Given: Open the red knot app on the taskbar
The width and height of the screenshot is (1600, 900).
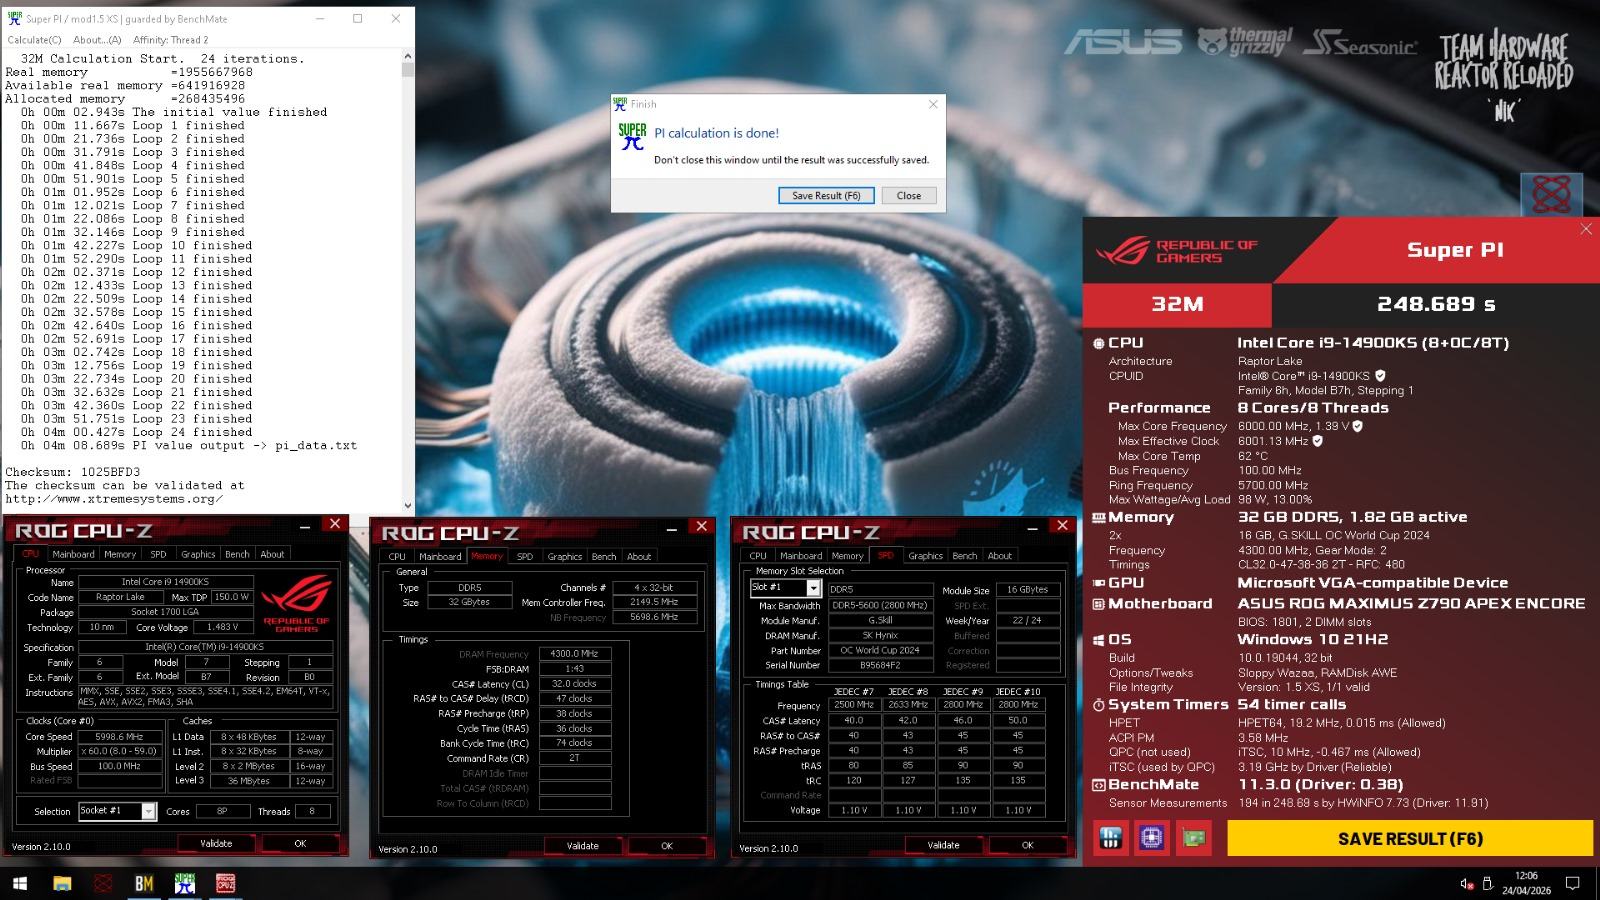Looking at the screenshot, I should [103, 883].
